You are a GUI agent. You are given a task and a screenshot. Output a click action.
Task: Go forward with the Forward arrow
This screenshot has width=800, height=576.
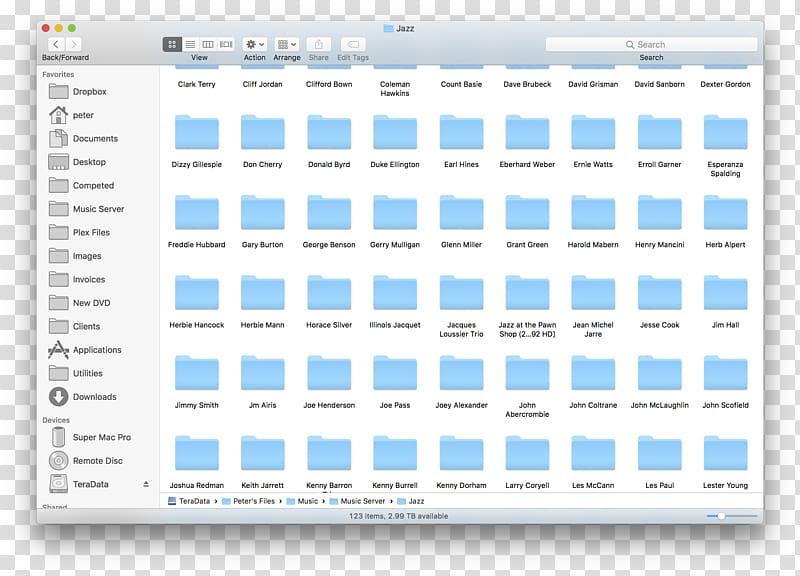[73, 44]
